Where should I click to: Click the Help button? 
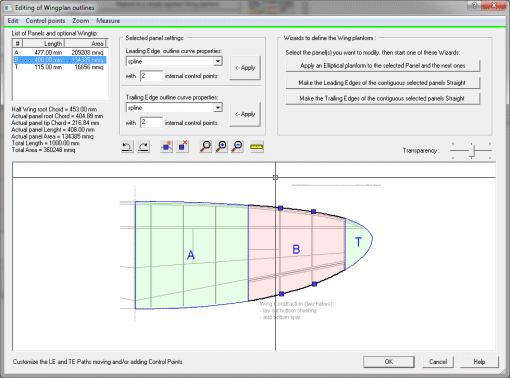point(479,362)
